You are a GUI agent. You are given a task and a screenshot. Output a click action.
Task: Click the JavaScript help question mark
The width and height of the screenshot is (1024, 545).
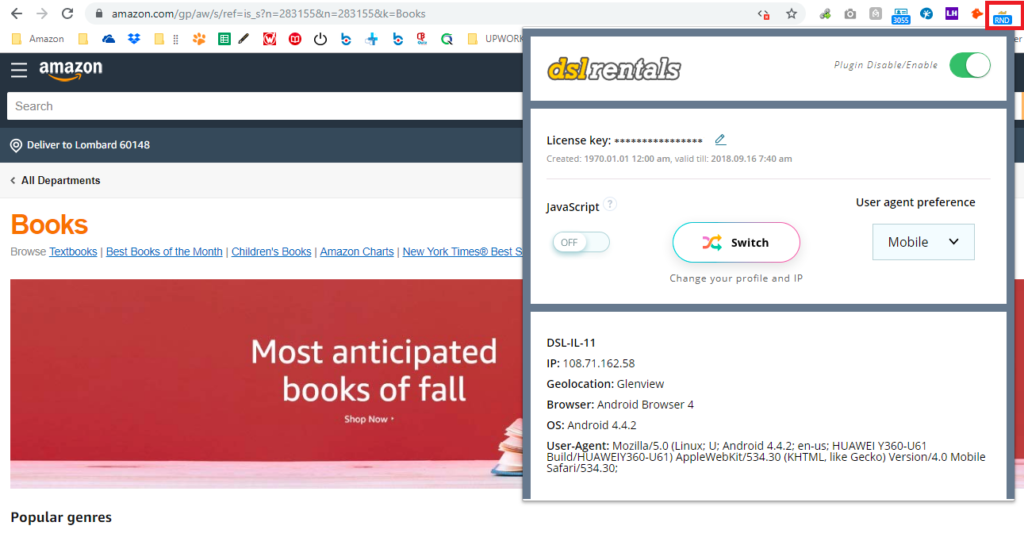coord(610,204)
